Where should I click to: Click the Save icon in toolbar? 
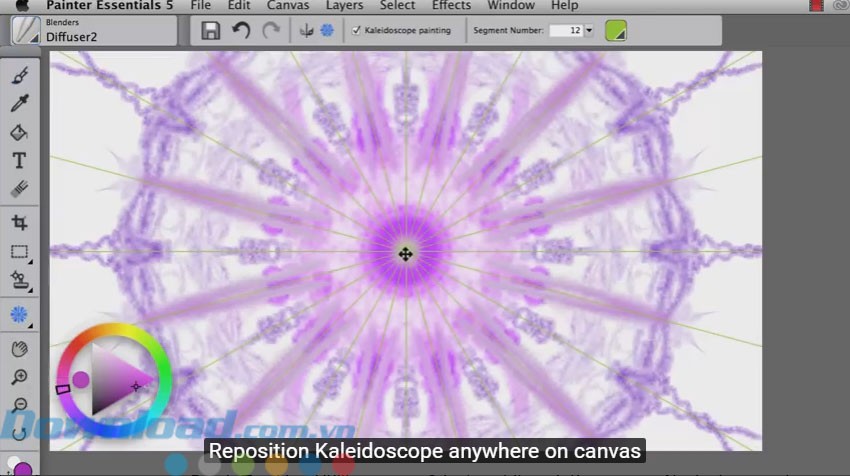click(211, 31)
